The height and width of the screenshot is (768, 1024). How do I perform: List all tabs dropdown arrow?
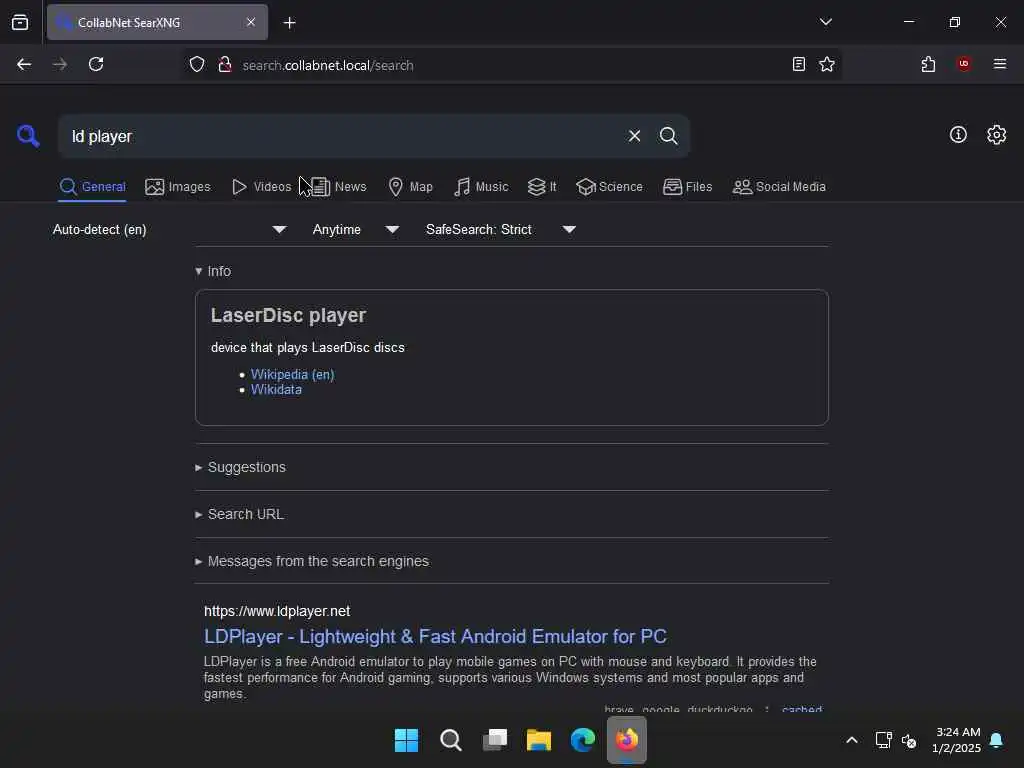tap(825, 22)
